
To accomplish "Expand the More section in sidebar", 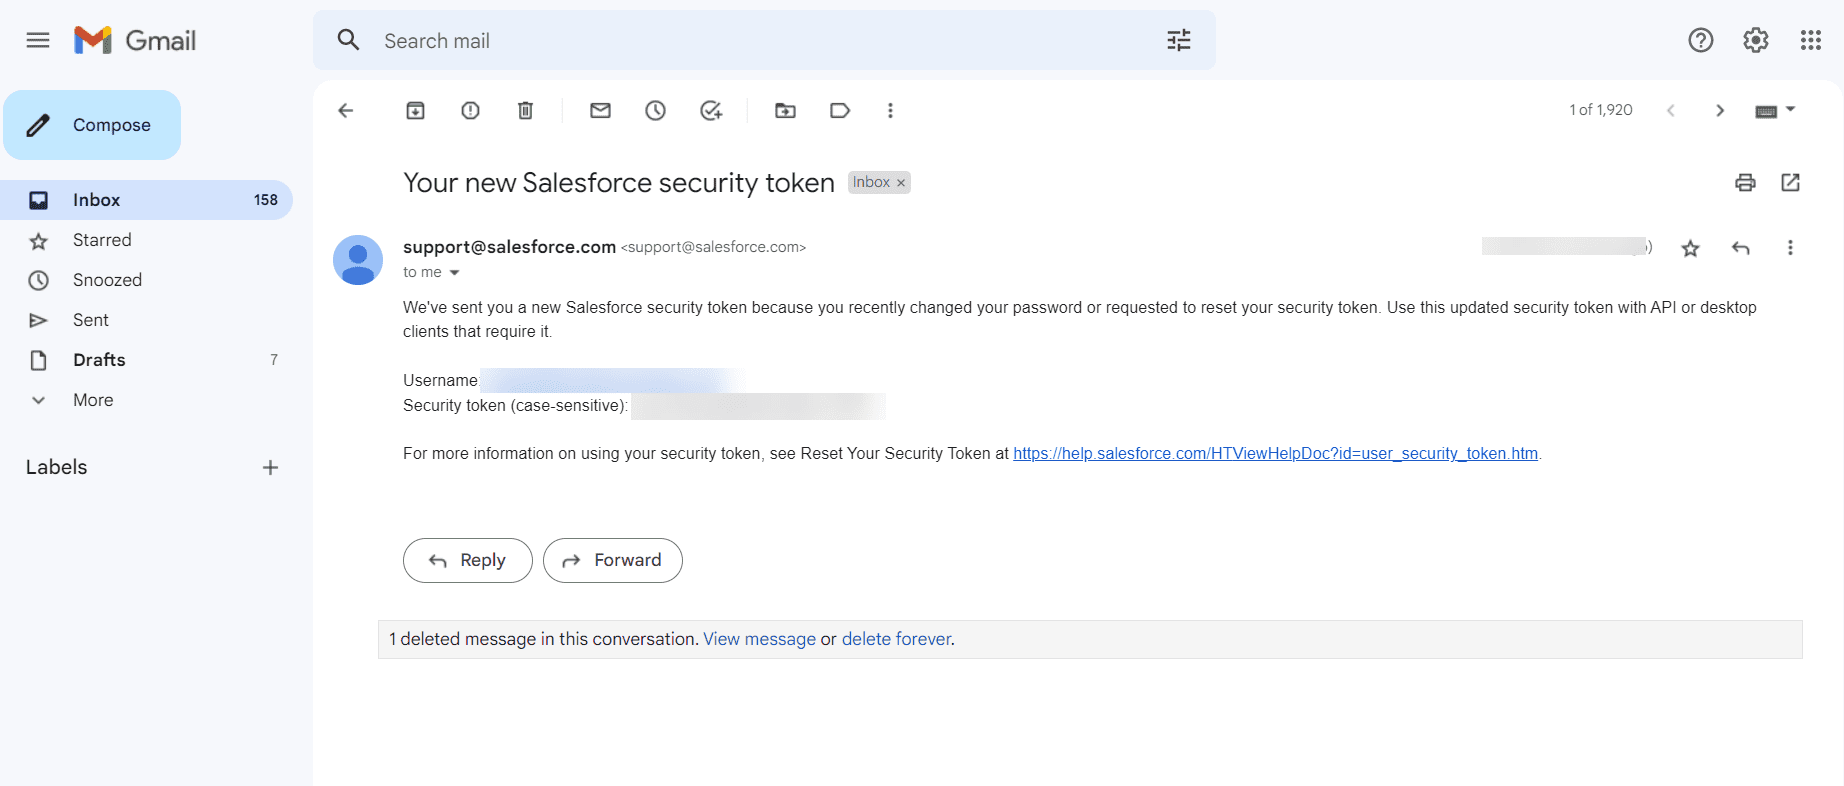I will pos(93,400).
